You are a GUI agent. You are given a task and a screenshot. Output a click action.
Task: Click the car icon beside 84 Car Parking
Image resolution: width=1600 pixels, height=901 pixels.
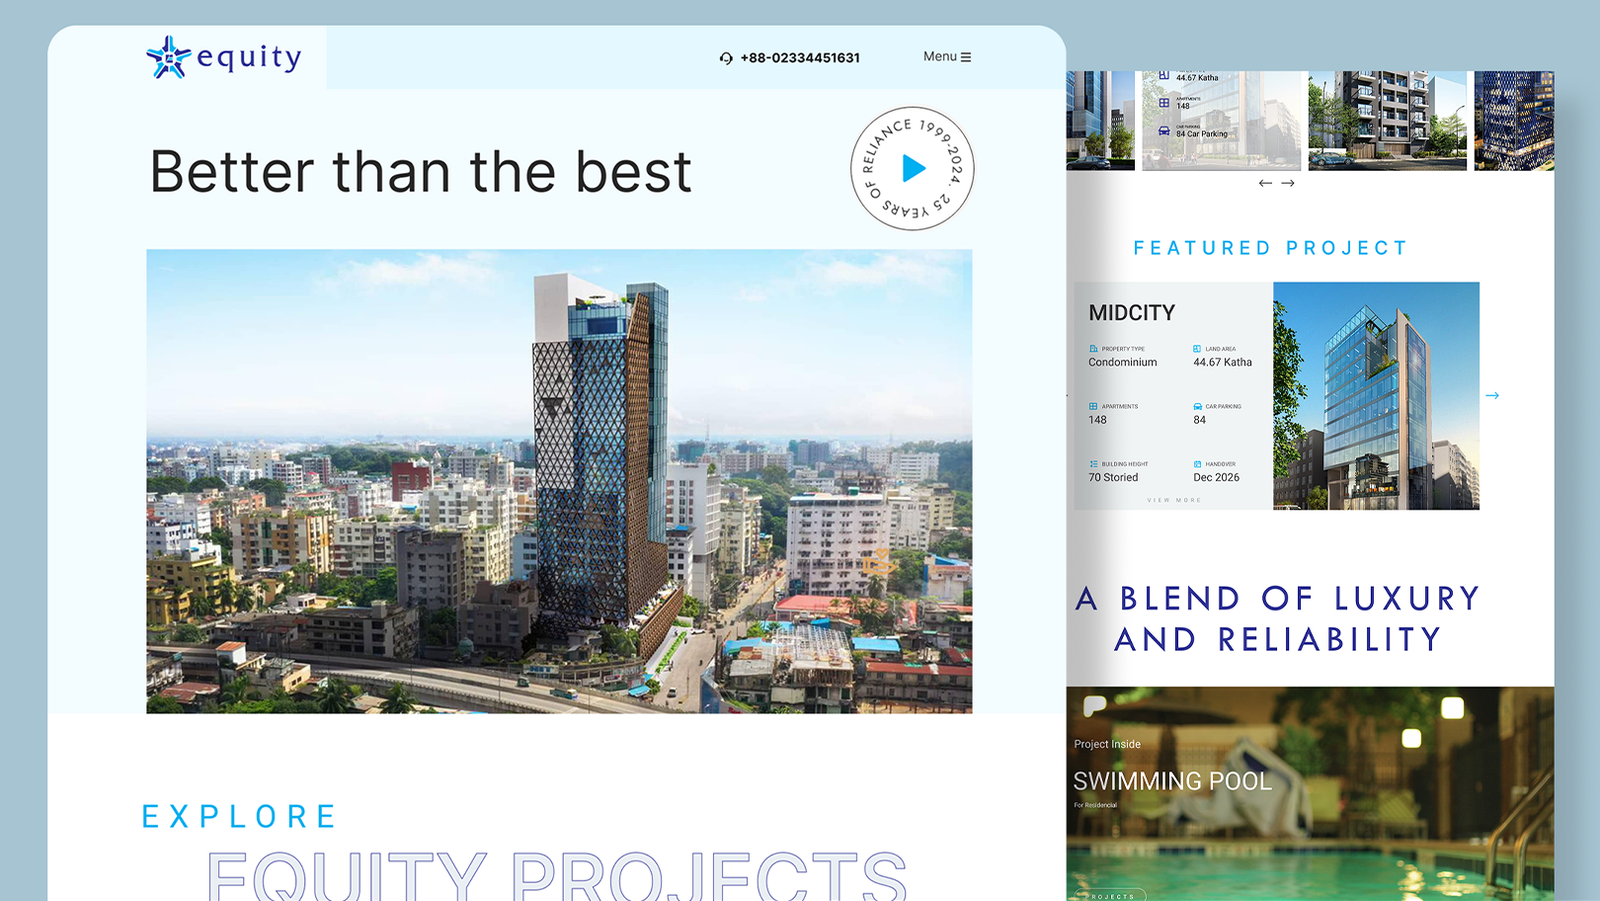click(x=1164, y=131)
